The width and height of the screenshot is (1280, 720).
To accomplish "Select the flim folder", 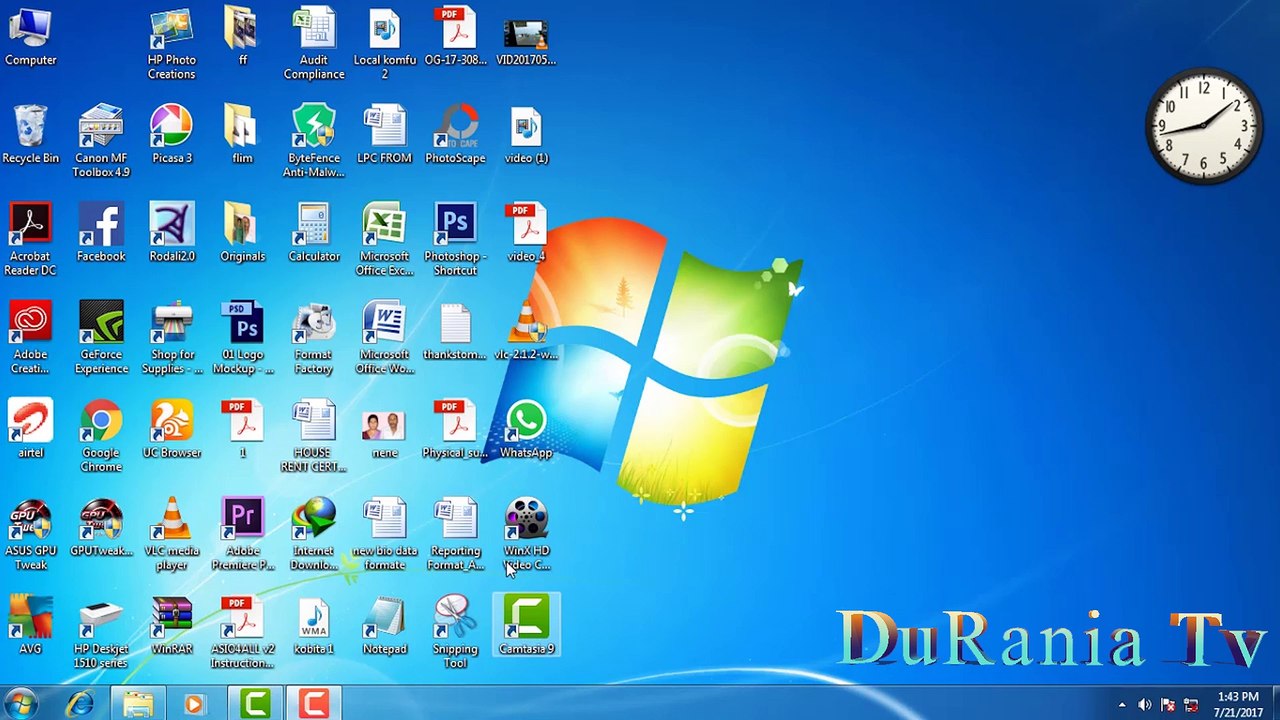I will pos(242,134).
